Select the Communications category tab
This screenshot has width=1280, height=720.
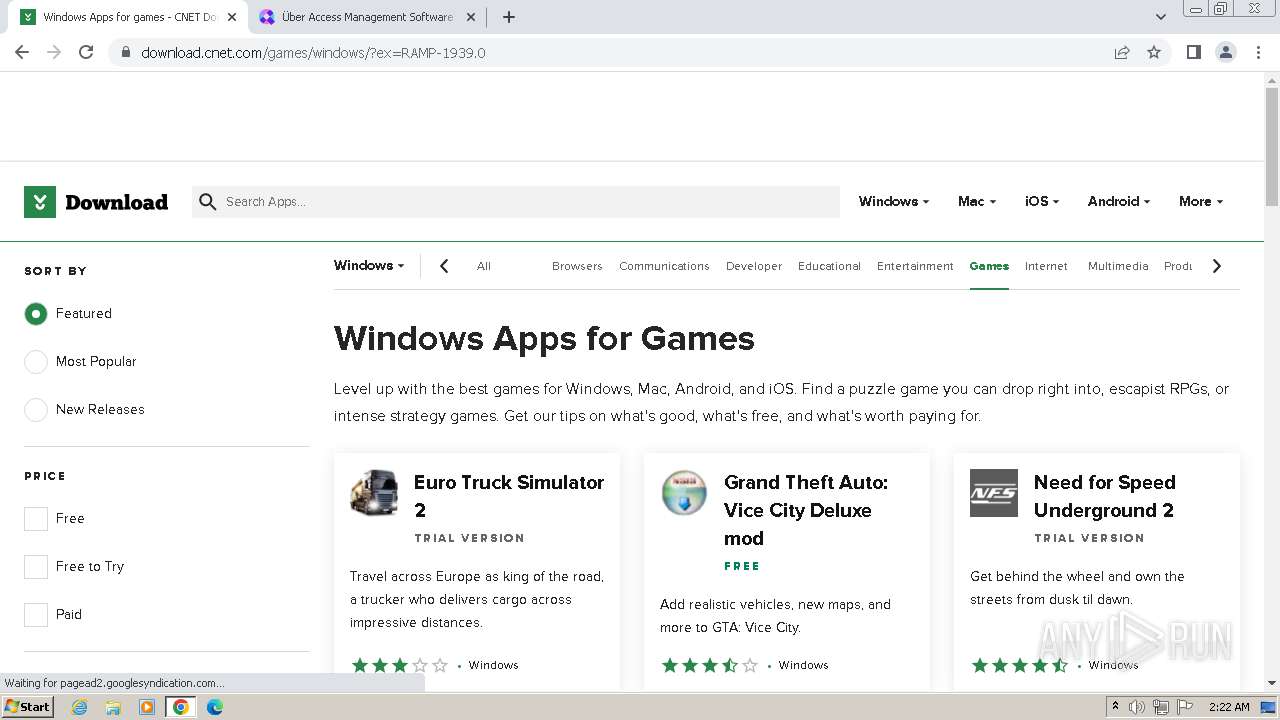(x=664, y=266)
